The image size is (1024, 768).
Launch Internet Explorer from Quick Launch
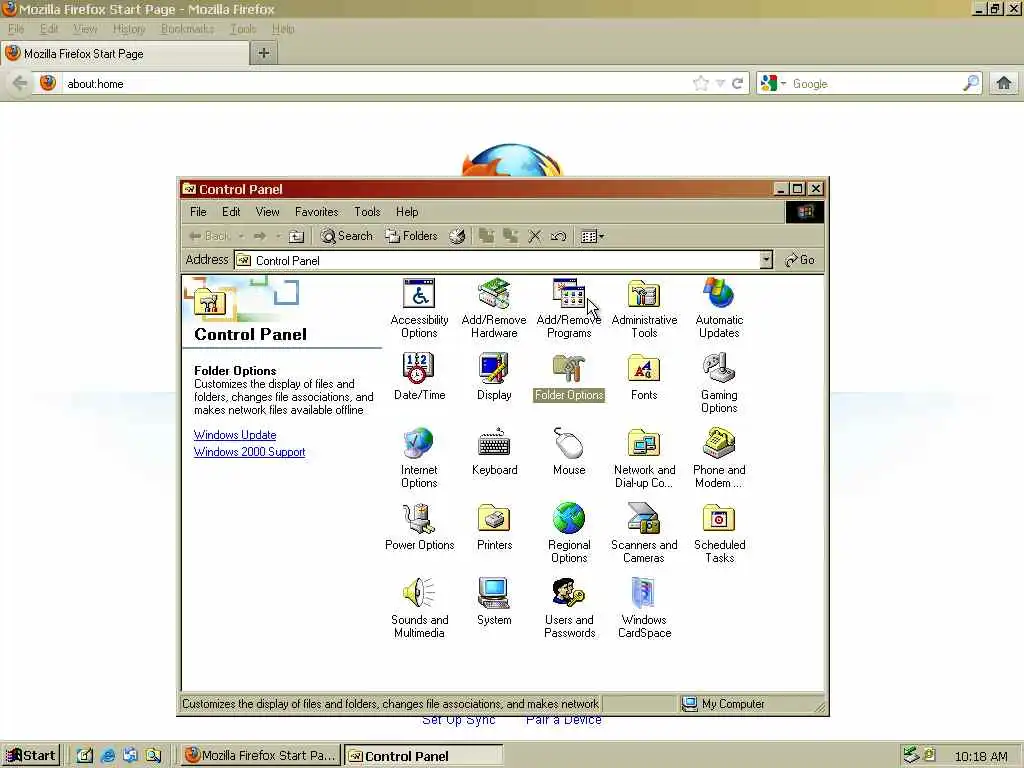pos(108,756)
